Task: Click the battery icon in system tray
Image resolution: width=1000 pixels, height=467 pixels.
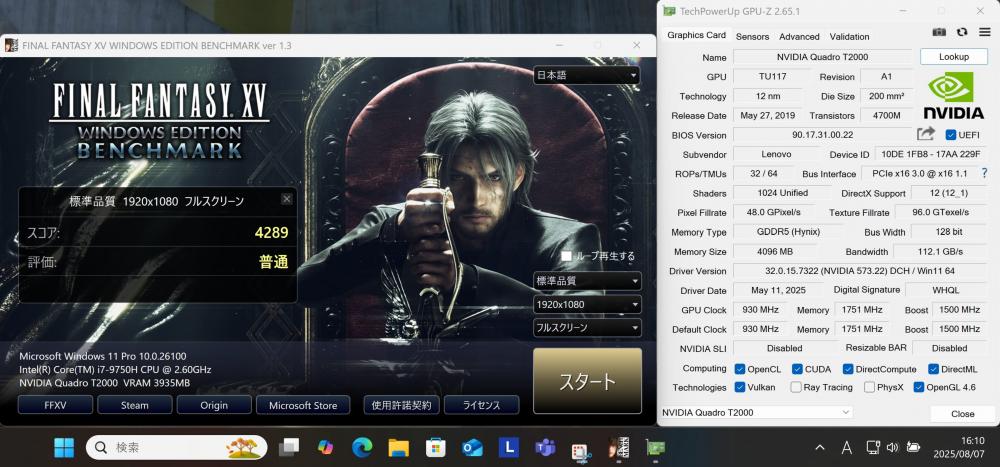Action: tap(913, 447)
